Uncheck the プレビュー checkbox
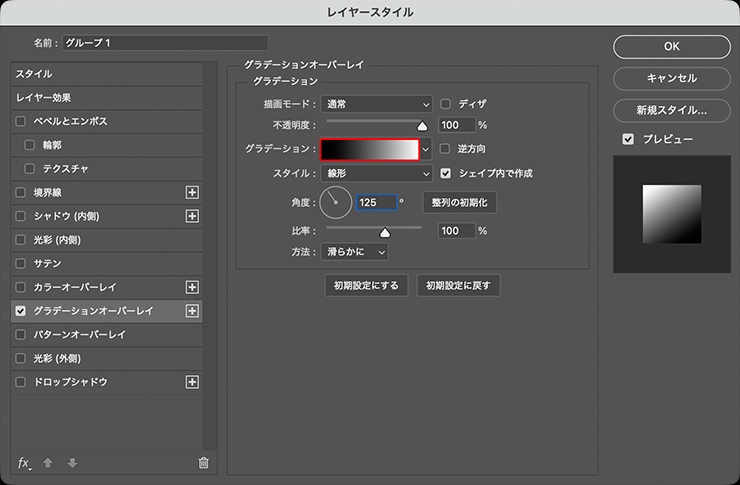Screen dimensions: 740x485 628,139
